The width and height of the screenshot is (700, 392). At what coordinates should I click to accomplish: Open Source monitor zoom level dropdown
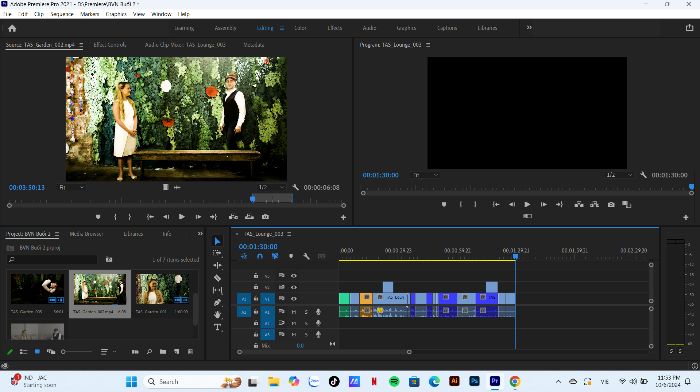tap(72, 188)
